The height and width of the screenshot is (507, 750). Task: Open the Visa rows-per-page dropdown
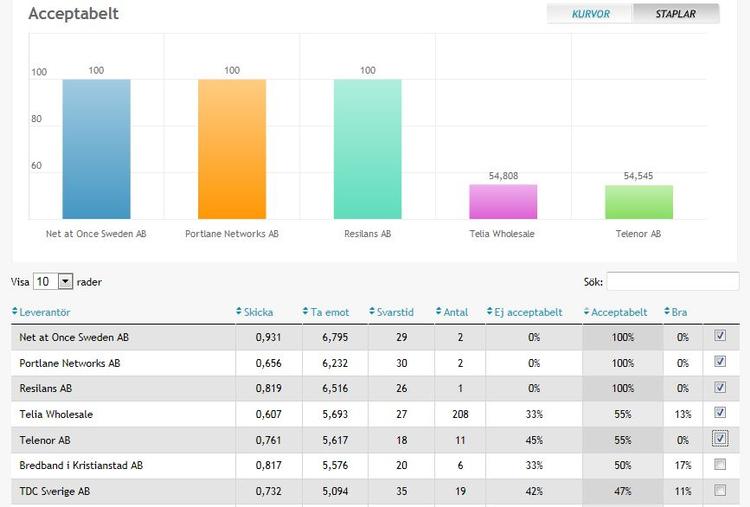tap(53, 281)
